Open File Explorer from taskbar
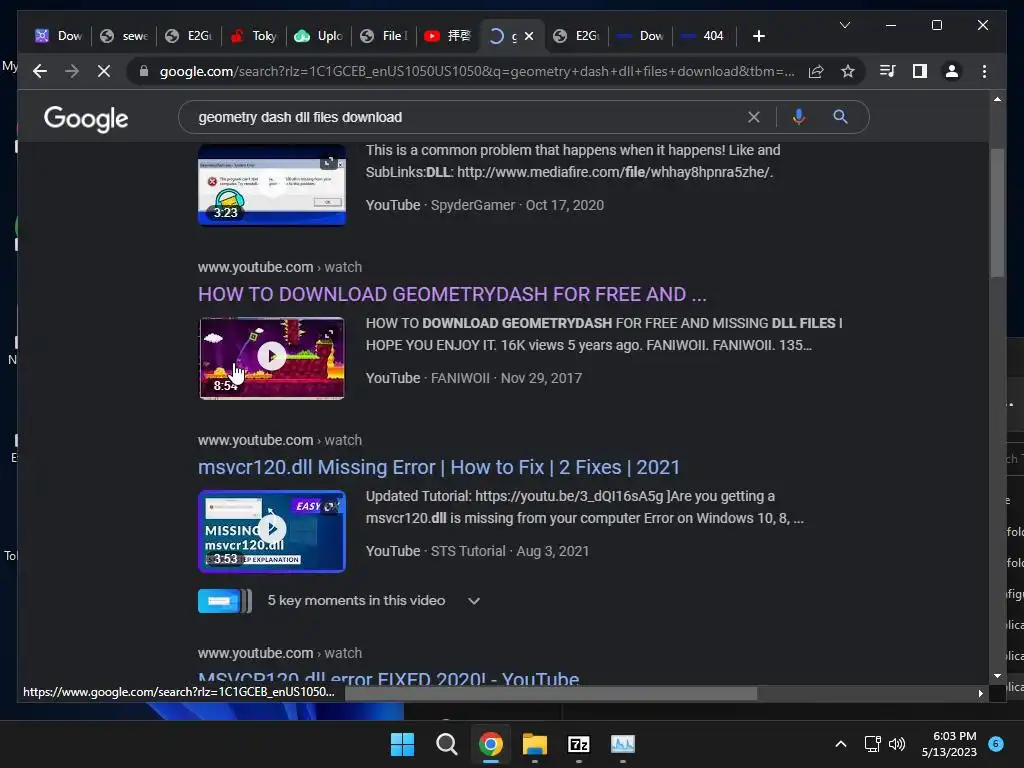Screen dimensions: 1024x768 point(535,744)
